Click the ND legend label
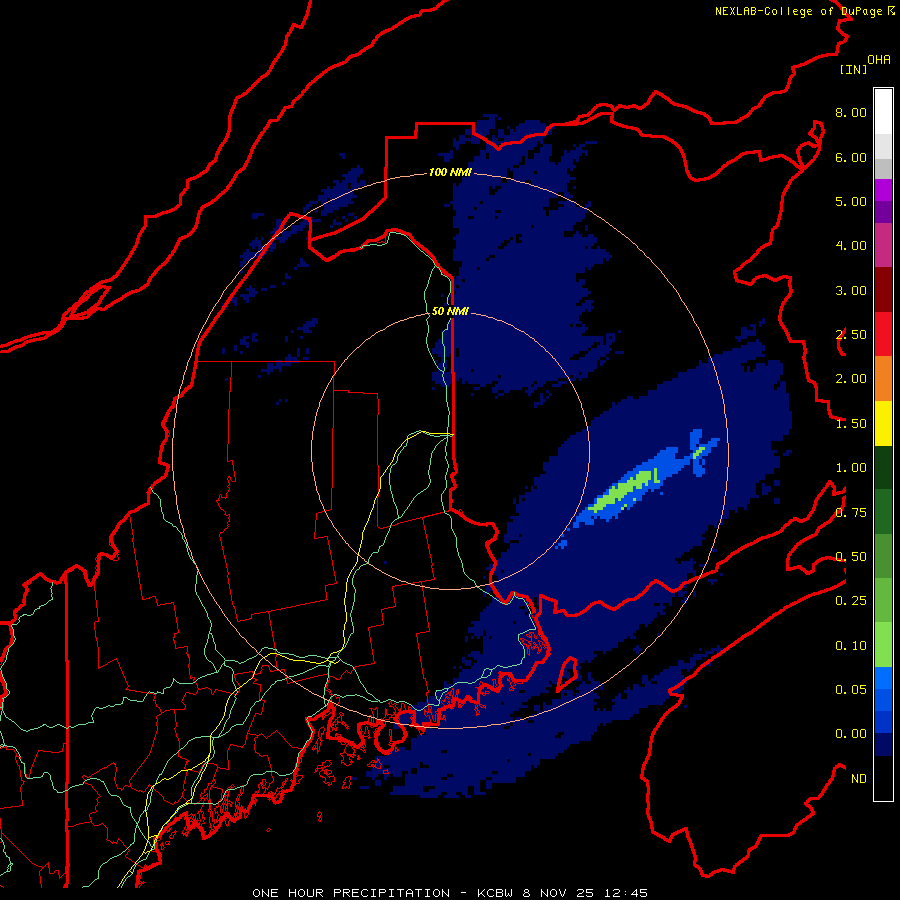This screenshot has height=900, width=900. click(859, 779)
